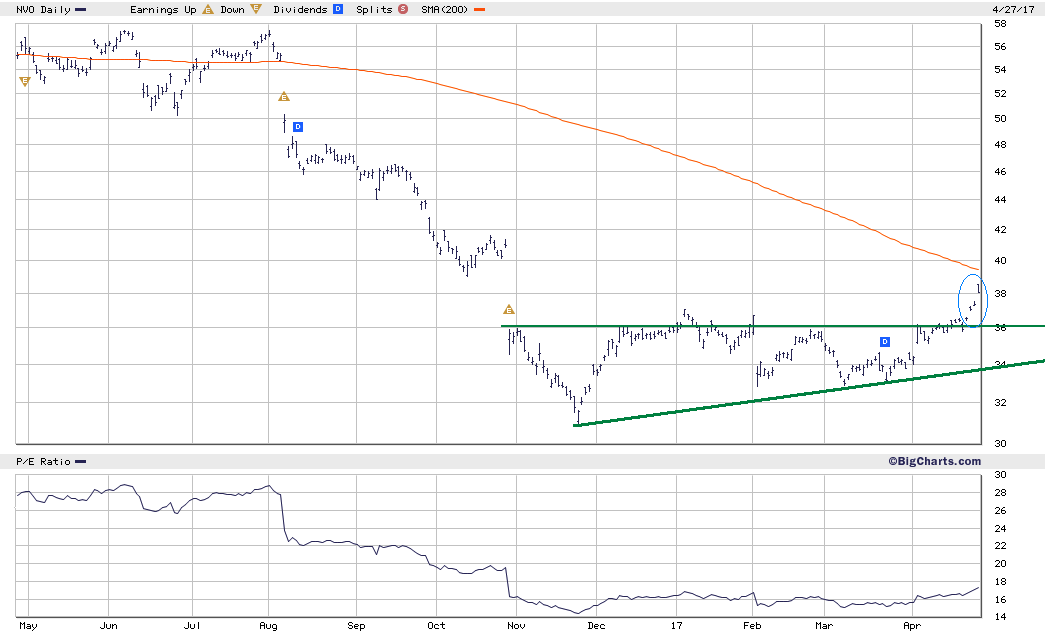Select the dividend D marker in August
Image resolution: width=1045 pixels, height=635 pixels.
(x=298, y=127)
